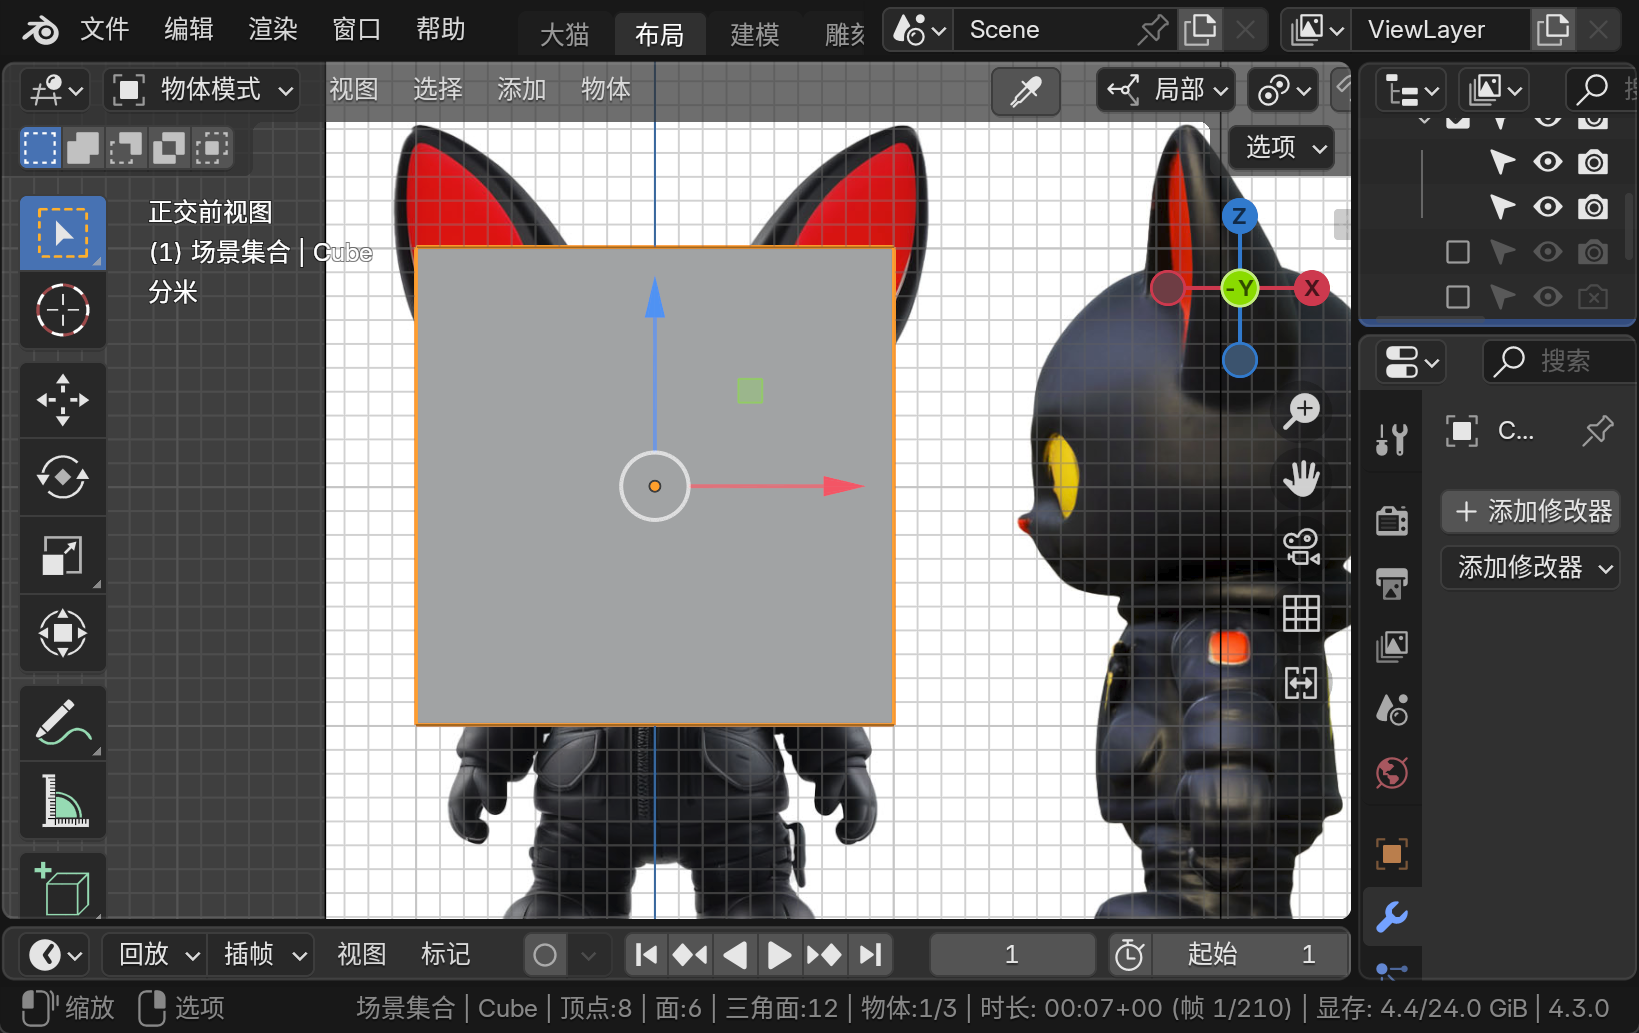Toggle the pin icon in the properties header
This screenshot has height=1033, width=1639.
1597,431
